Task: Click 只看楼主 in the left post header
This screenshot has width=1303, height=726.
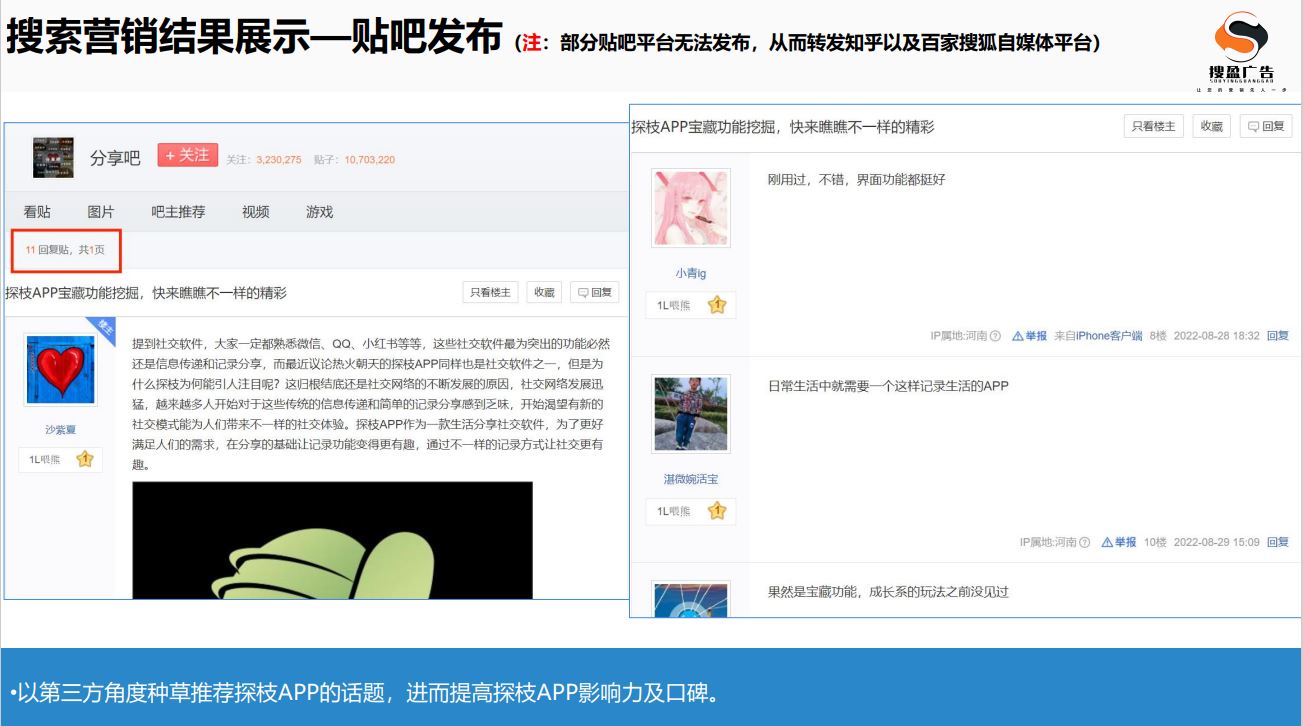Action: [x=490, y=293]
